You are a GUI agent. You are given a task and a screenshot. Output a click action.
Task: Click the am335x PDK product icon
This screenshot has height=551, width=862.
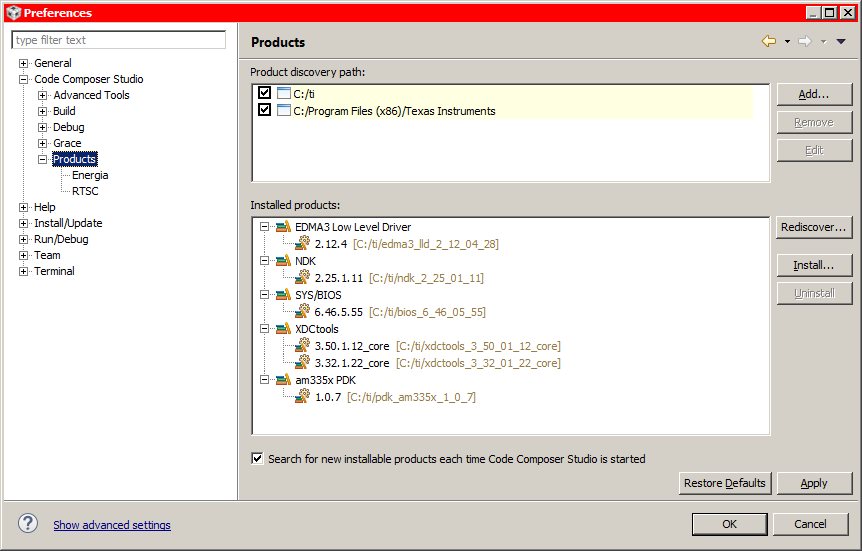pos(283,380)
